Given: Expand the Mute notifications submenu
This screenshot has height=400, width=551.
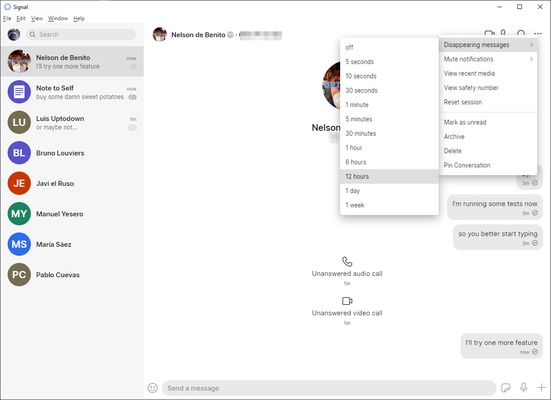Looking at the screenshot, I should pos(488,59).
